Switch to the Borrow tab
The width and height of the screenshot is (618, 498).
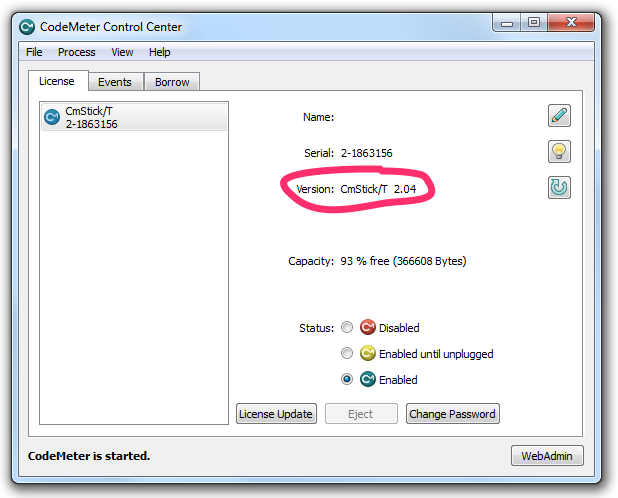(x=172, y=82)
